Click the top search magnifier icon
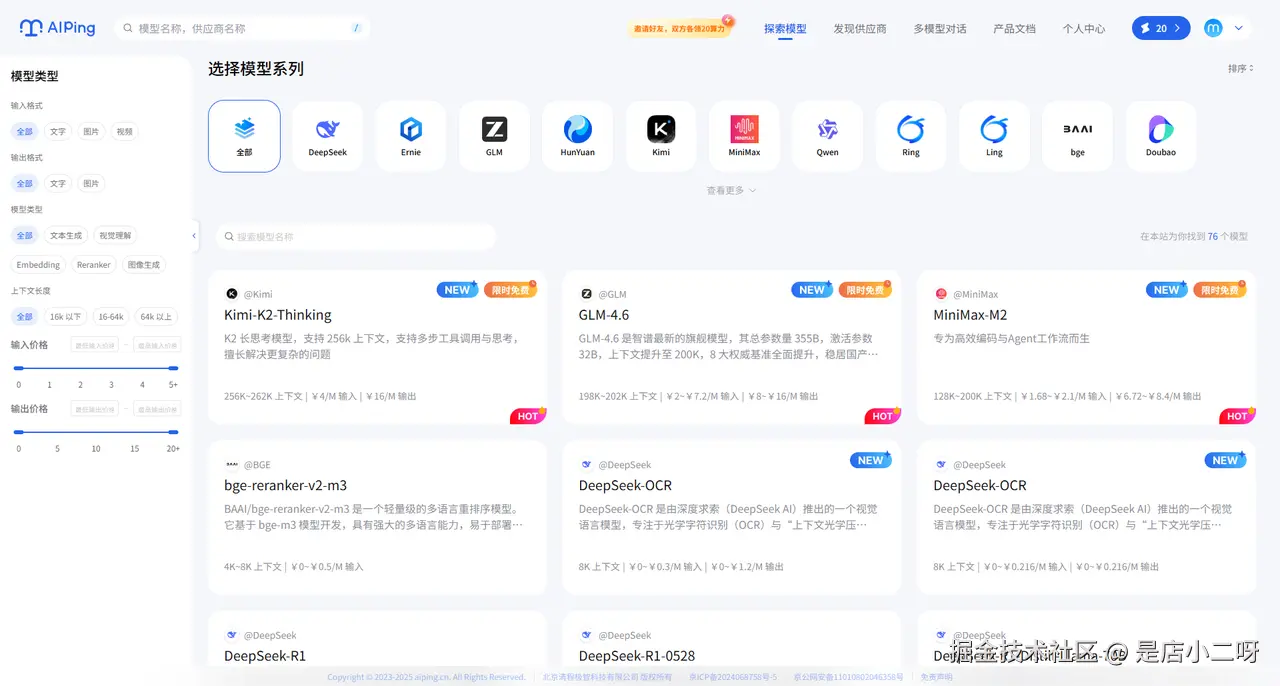This screenshot has height=686, width=1280. (128, 28)
